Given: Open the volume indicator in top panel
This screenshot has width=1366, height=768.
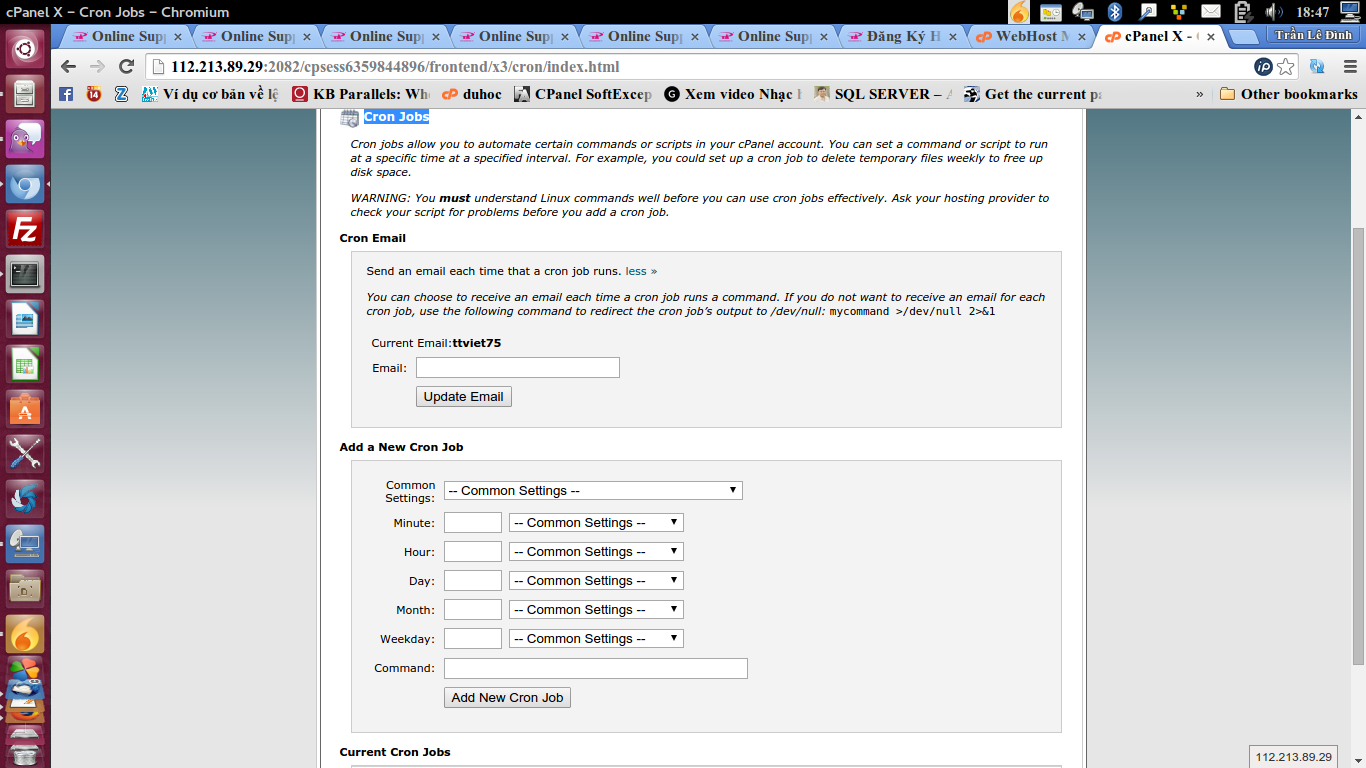Looking at the screenshot, I should click(1274, 12).
